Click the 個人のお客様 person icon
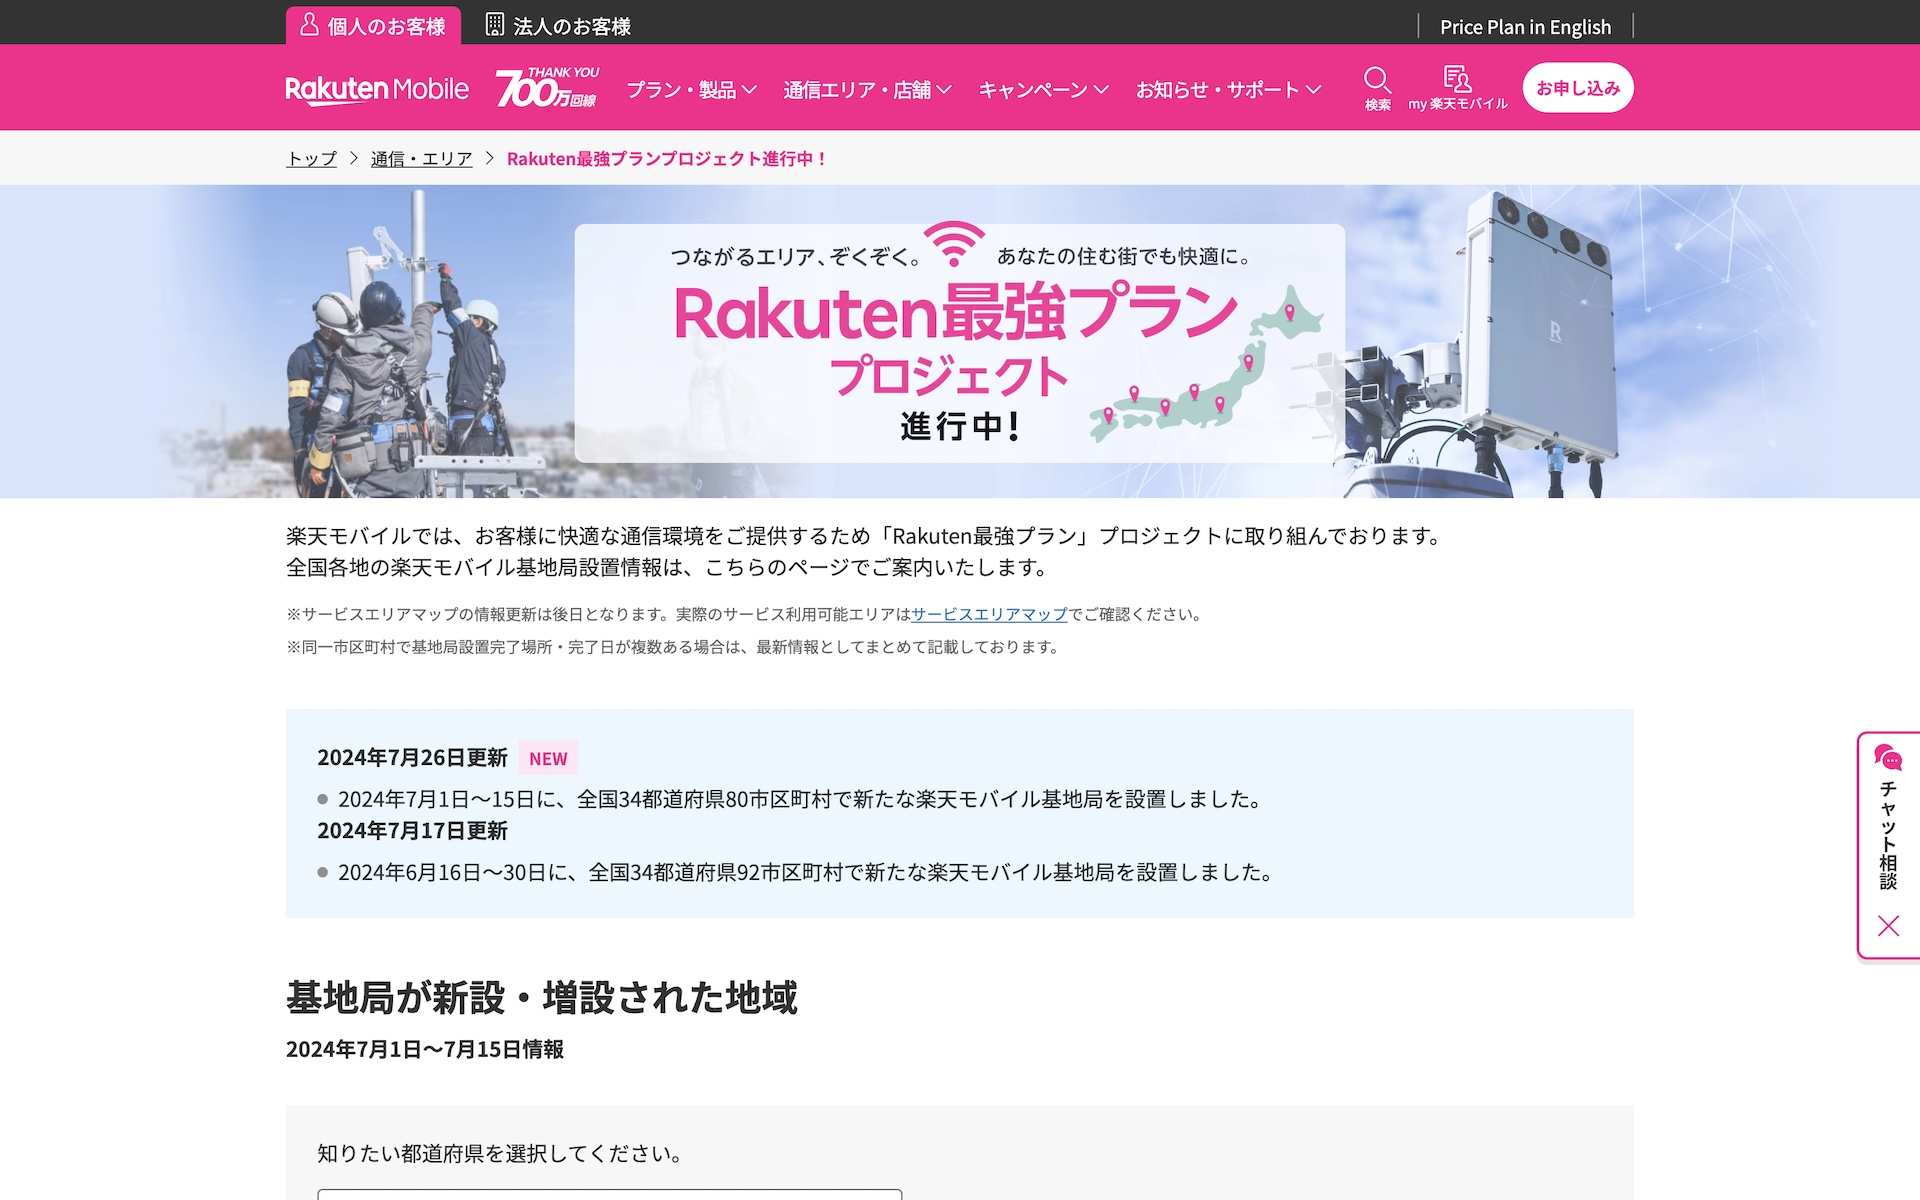The width and height of the screenshot is (1920, 1200). coord(309,24)
